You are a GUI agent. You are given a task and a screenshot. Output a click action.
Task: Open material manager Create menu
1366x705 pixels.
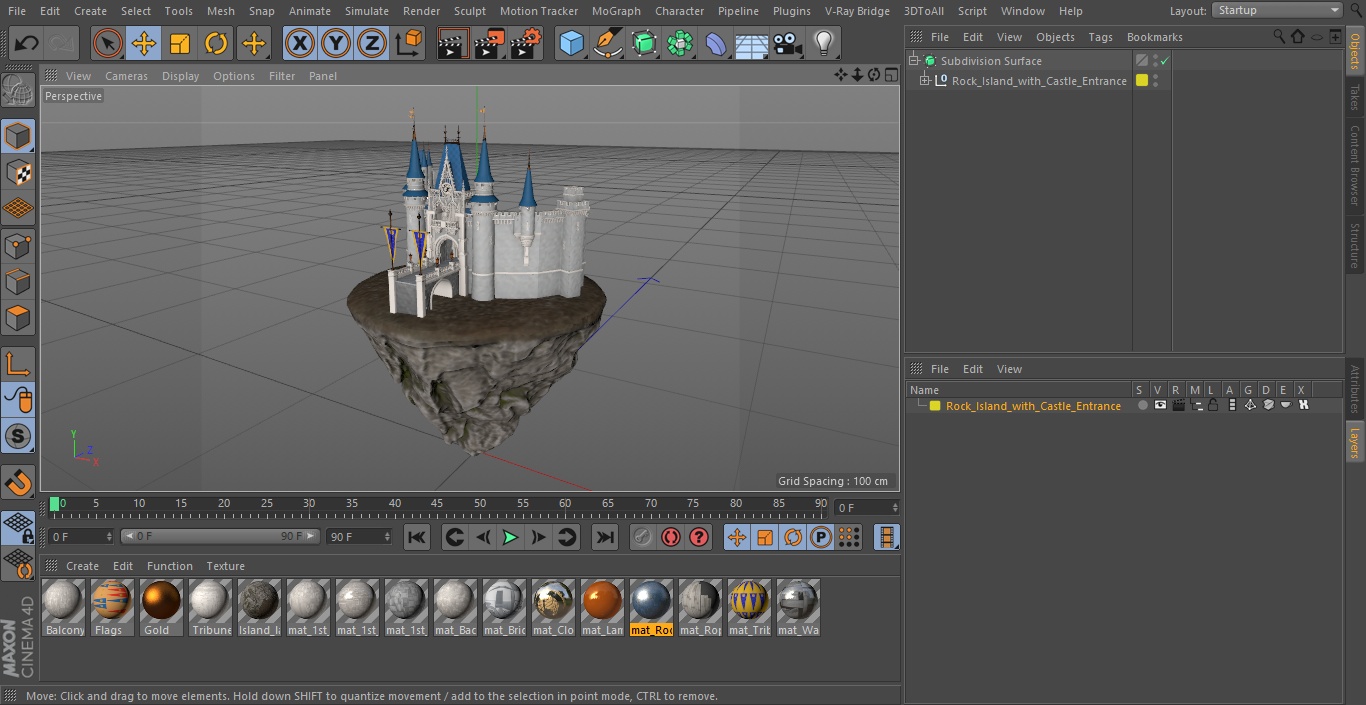click(x=82, y=566)
